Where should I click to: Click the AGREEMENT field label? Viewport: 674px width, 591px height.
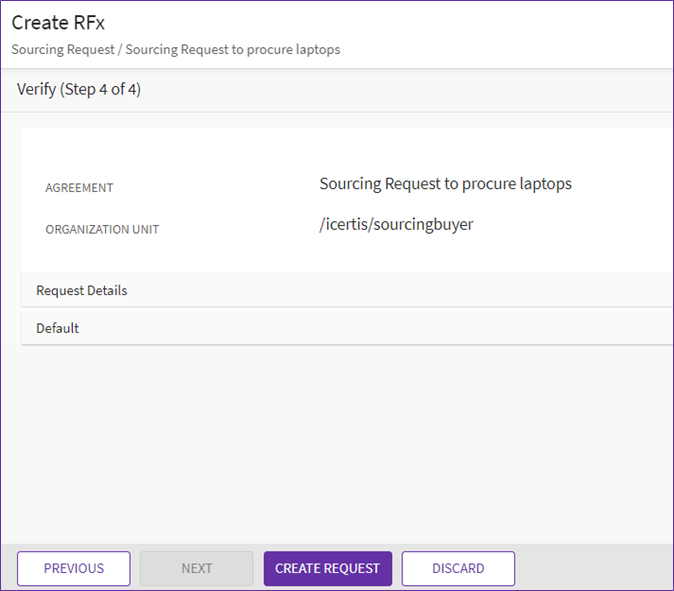pos(79,188)
